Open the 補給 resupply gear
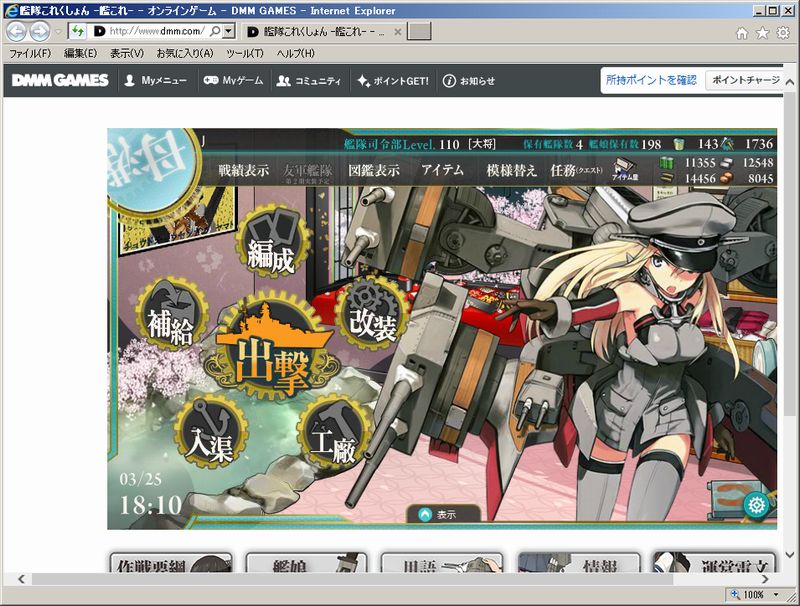The height and width of the screenshot is (606, 800). pos(172,312)
